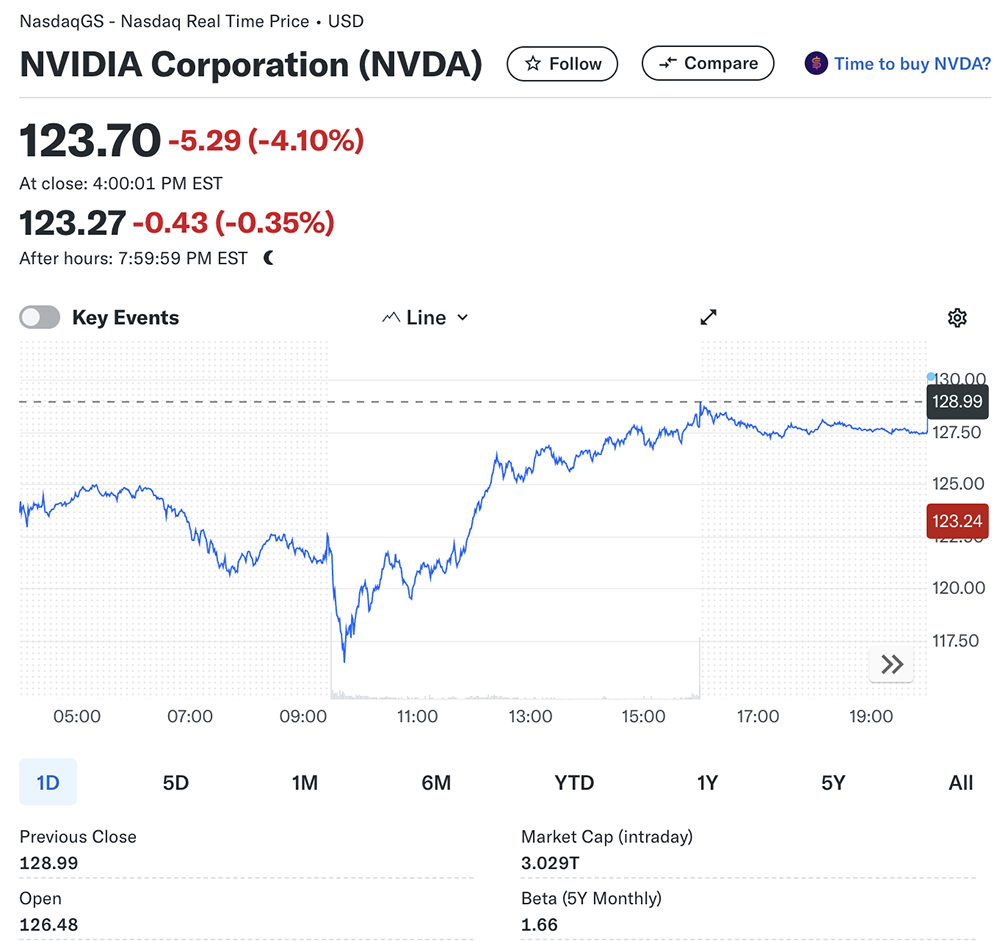Select the 1M range tab
Screen dimensions: 1000x941
pyautogui.click(x=305, y=783)
